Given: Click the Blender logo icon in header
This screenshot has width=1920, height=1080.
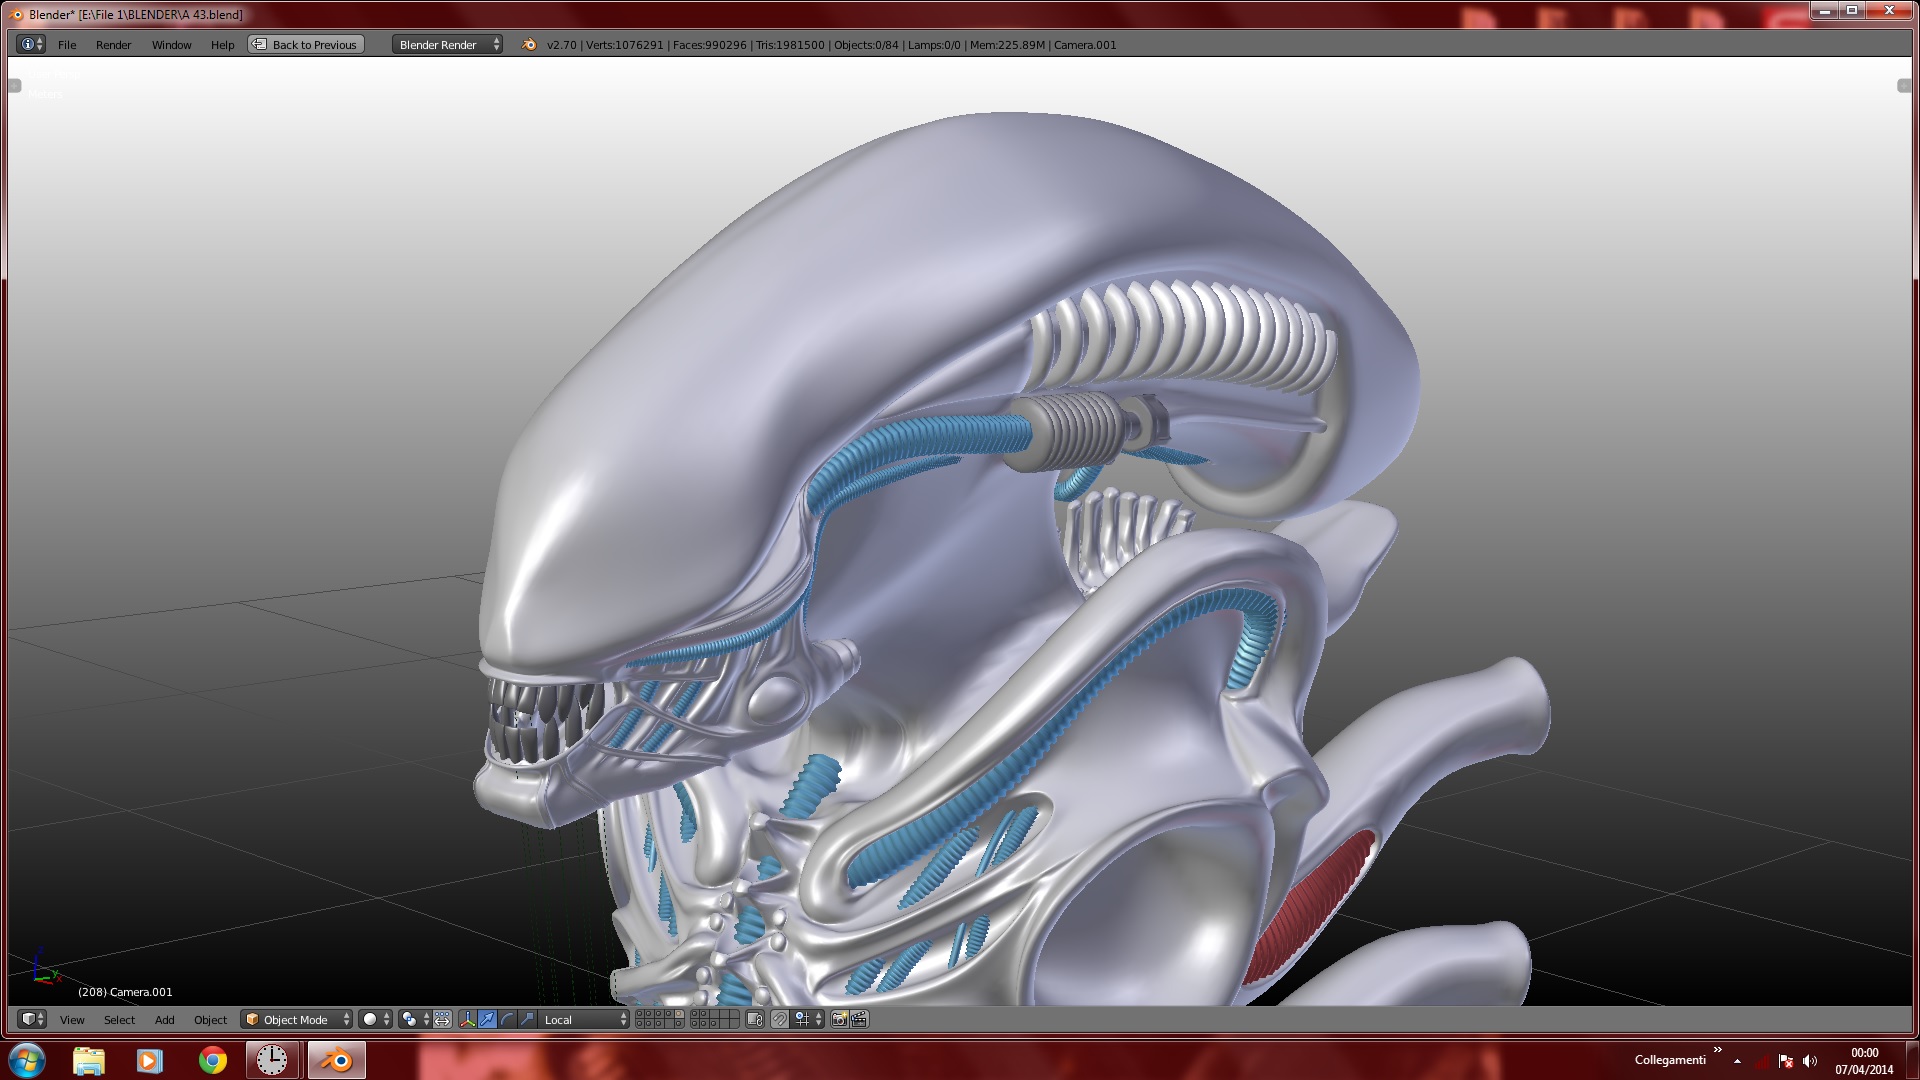Looking at the screenshot, I should [529, 44].
